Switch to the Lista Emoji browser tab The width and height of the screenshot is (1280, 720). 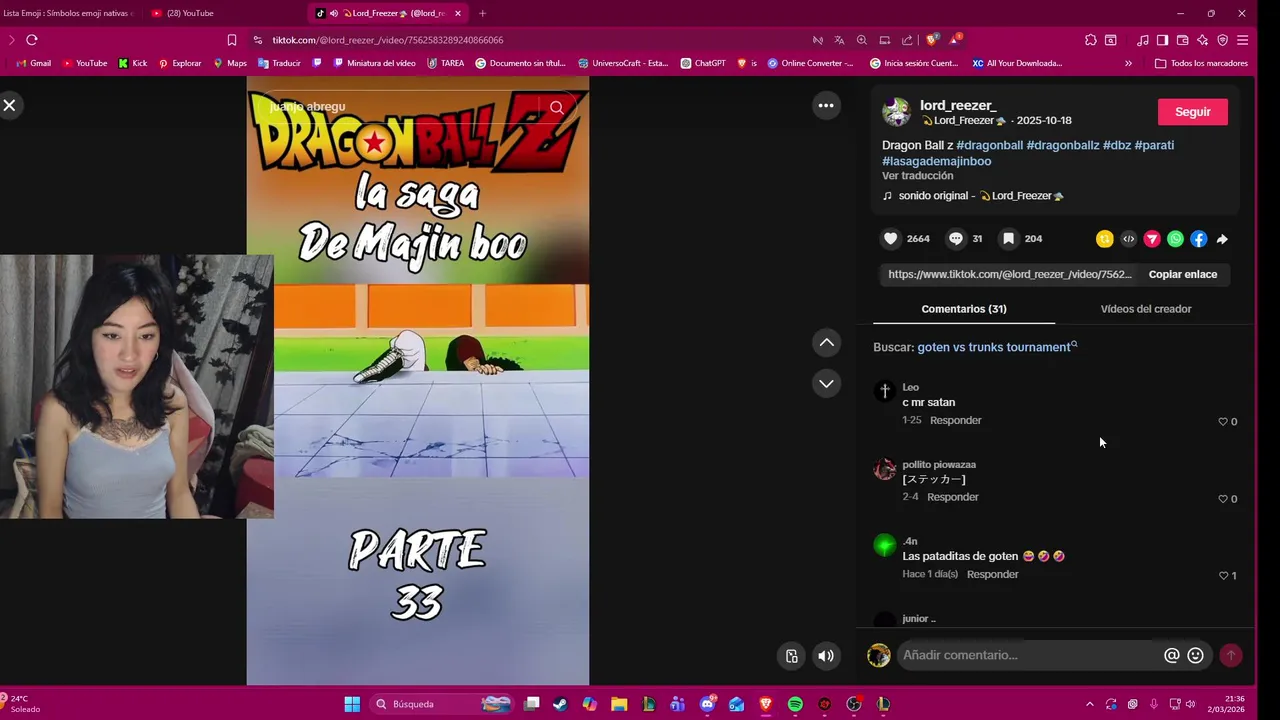click(68, 13)
